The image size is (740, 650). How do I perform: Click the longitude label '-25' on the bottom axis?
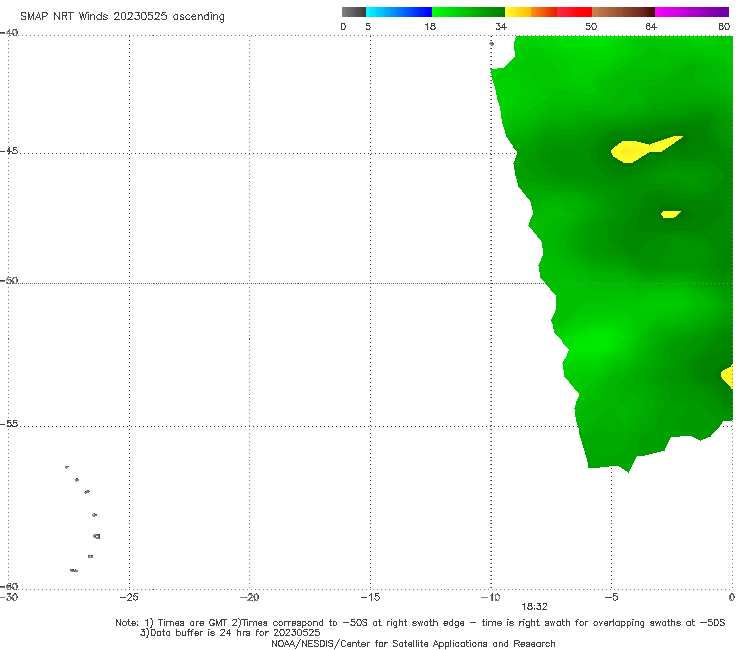[129, 597]
